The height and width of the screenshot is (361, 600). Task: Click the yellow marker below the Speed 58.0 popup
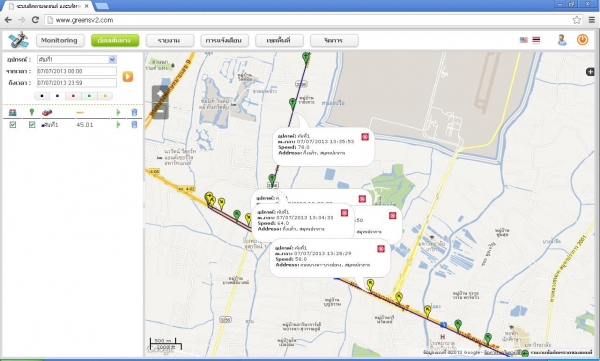370,284
